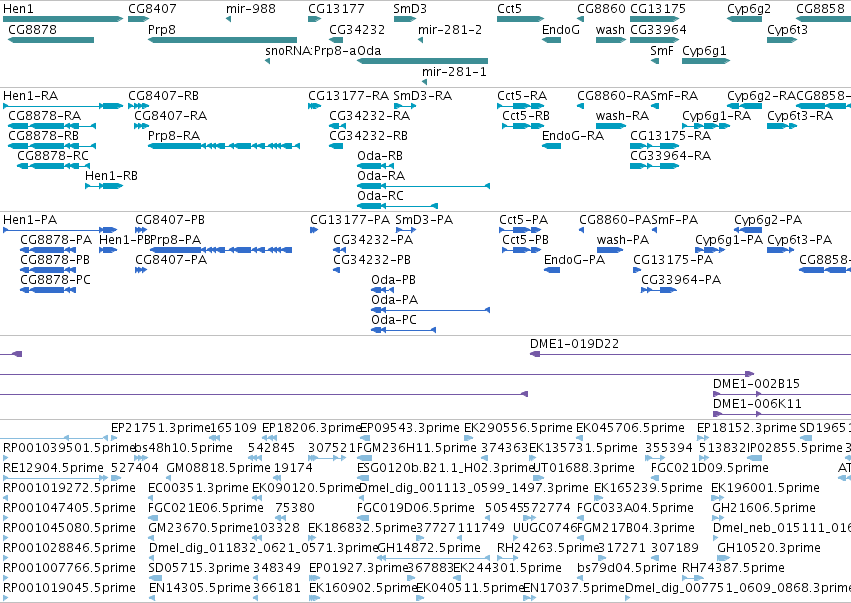The height and width of the screenshot is (603, 851).
Task: Select the SmF gene label
Action: point(662,51)
